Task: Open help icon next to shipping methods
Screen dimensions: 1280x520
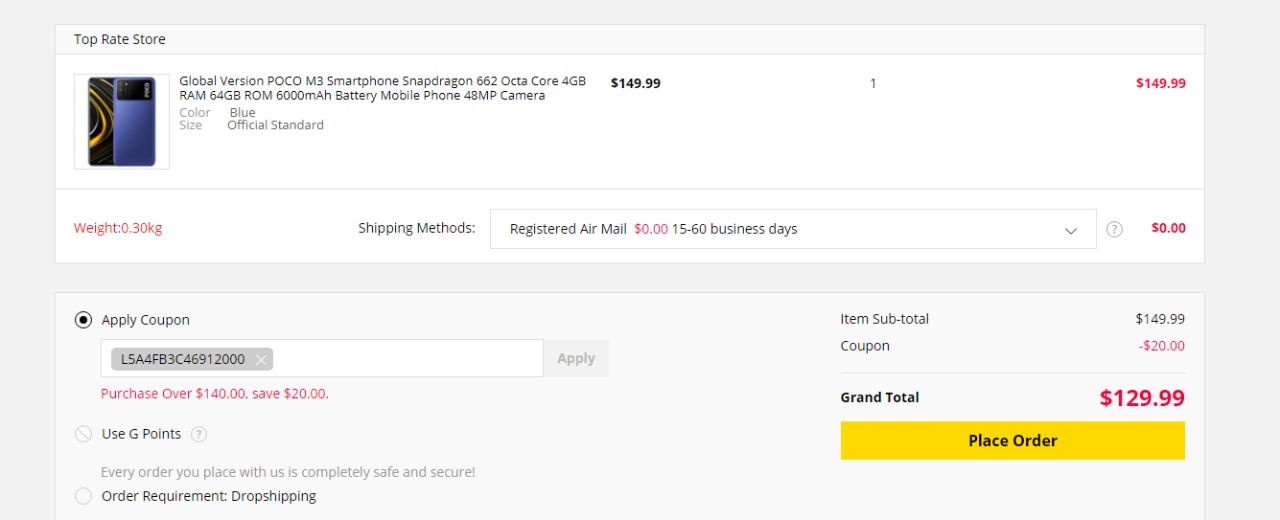Action: pos(1115,229)
